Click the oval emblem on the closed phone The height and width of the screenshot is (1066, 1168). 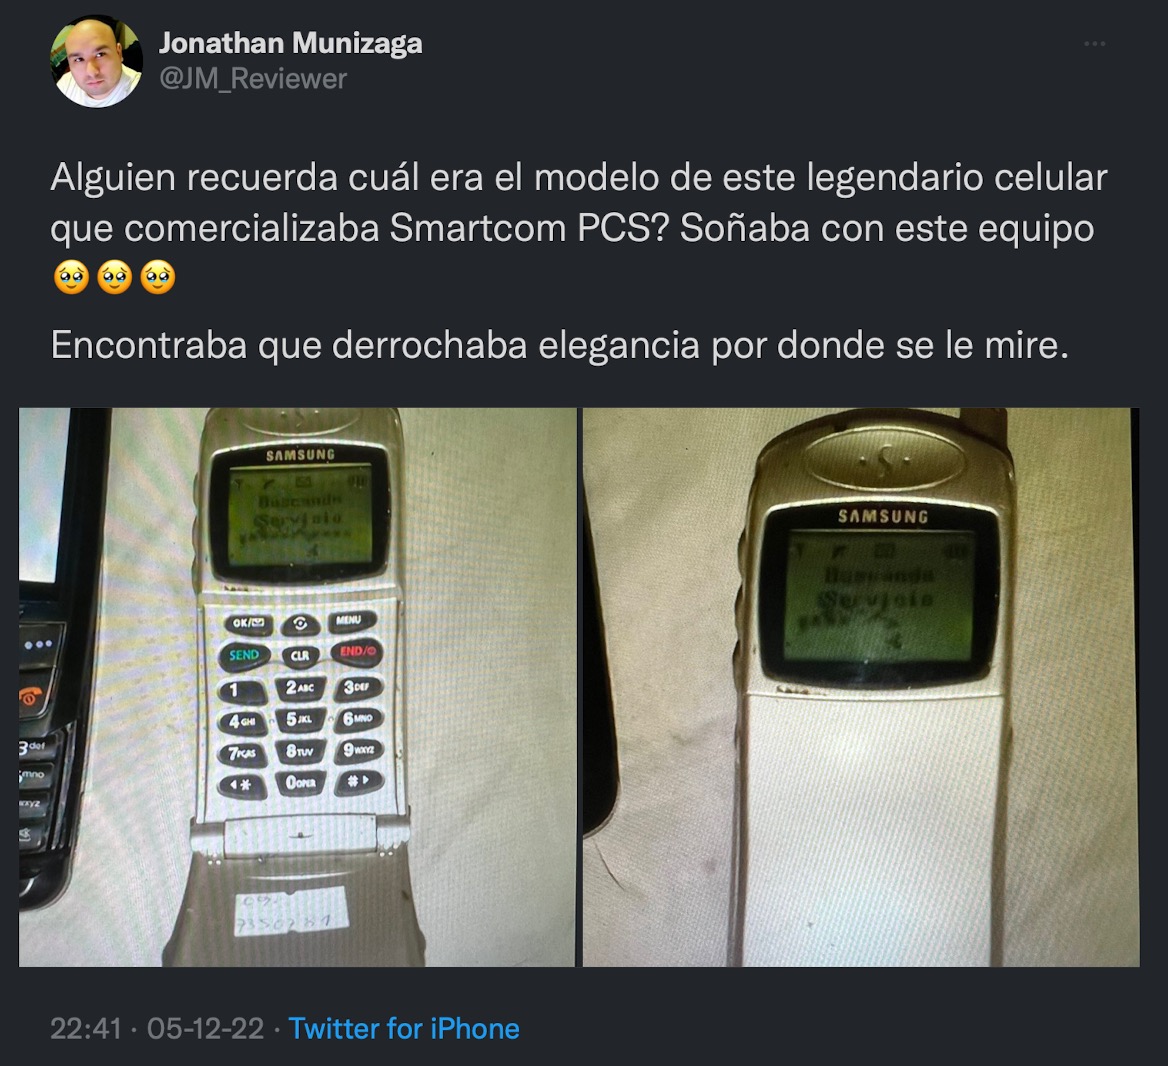[x=885, y=457]
